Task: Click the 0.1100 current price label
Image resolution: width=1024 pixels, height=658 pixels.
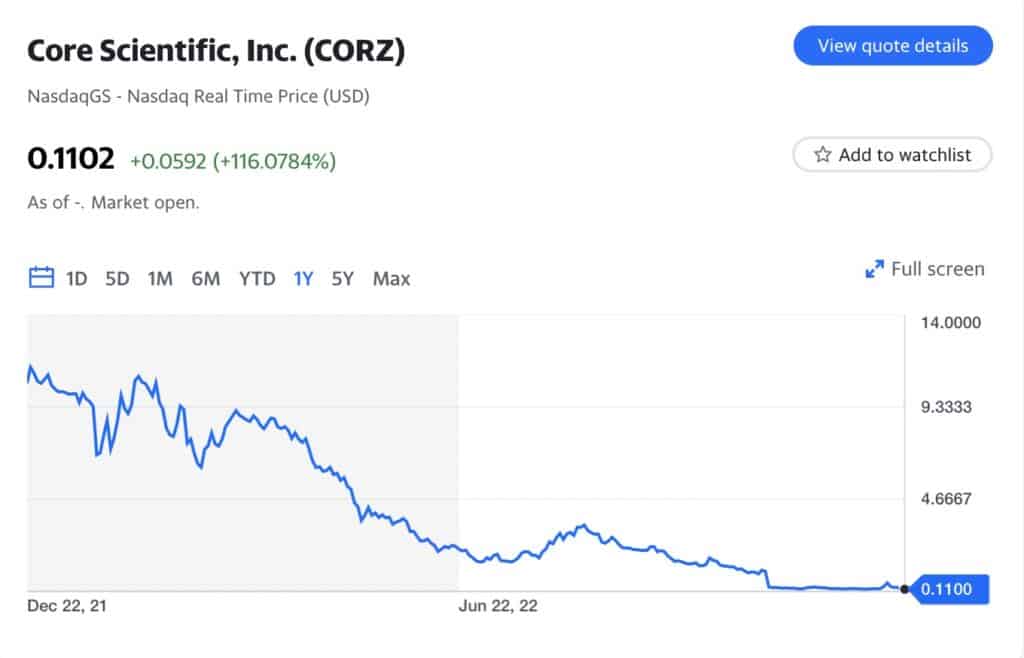Action: tap(946, 590)
